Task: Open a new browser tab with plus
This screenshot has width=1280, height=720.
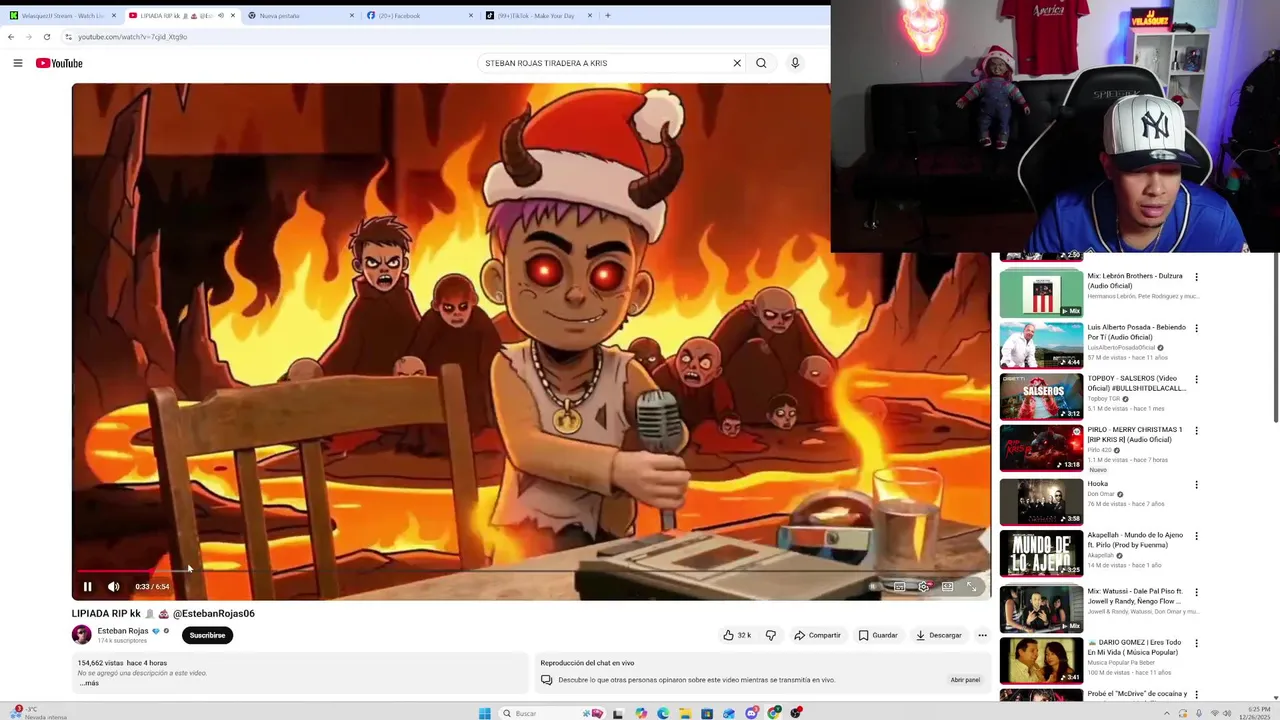Action: (x=607, y=16)
